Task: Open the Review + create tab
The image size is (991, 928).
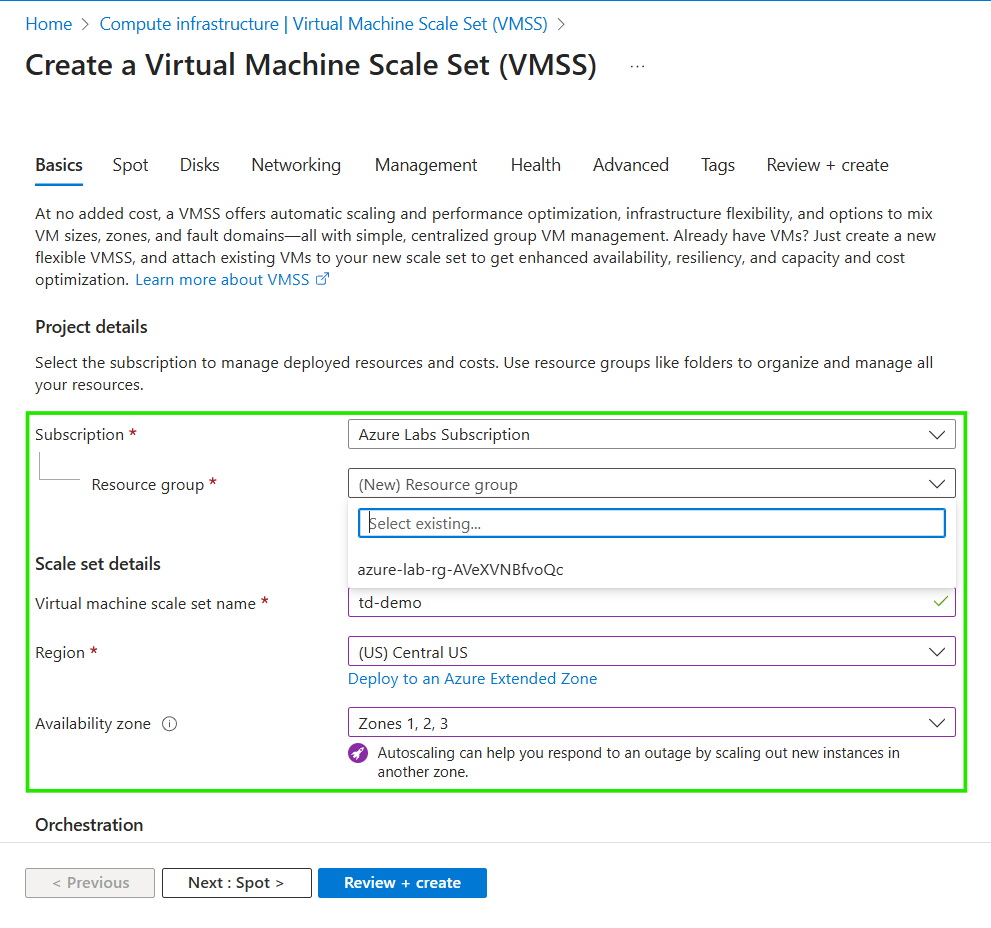Action: tap(827, 165)
